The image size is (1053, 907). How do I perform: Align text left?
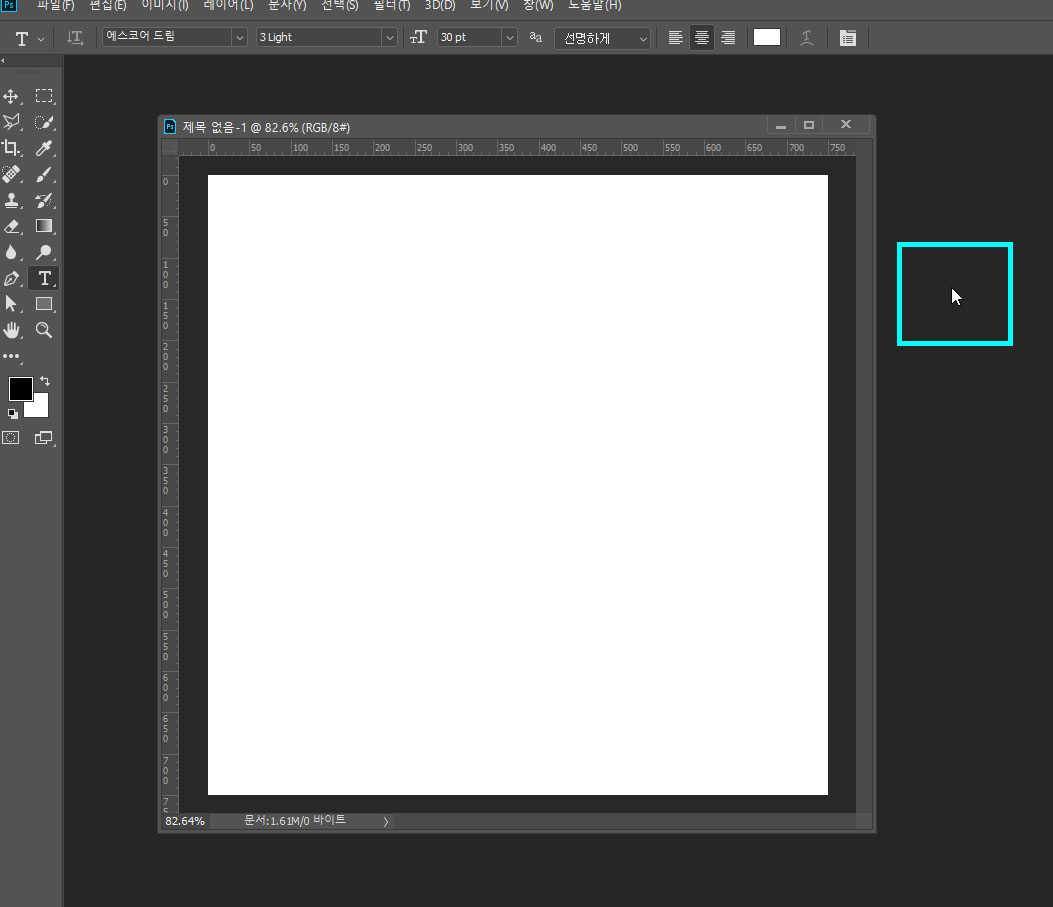(676, 38)
